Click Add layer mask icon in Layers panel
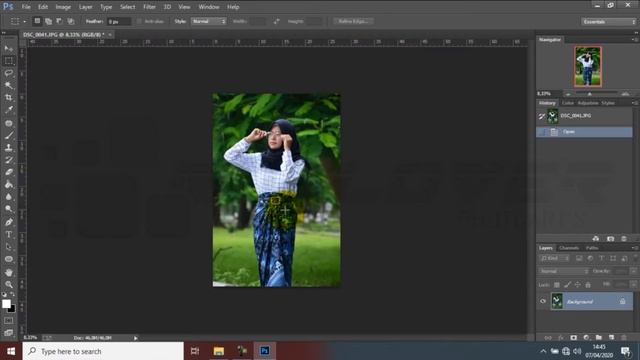The image size is (640, 360). pos(573,338)
